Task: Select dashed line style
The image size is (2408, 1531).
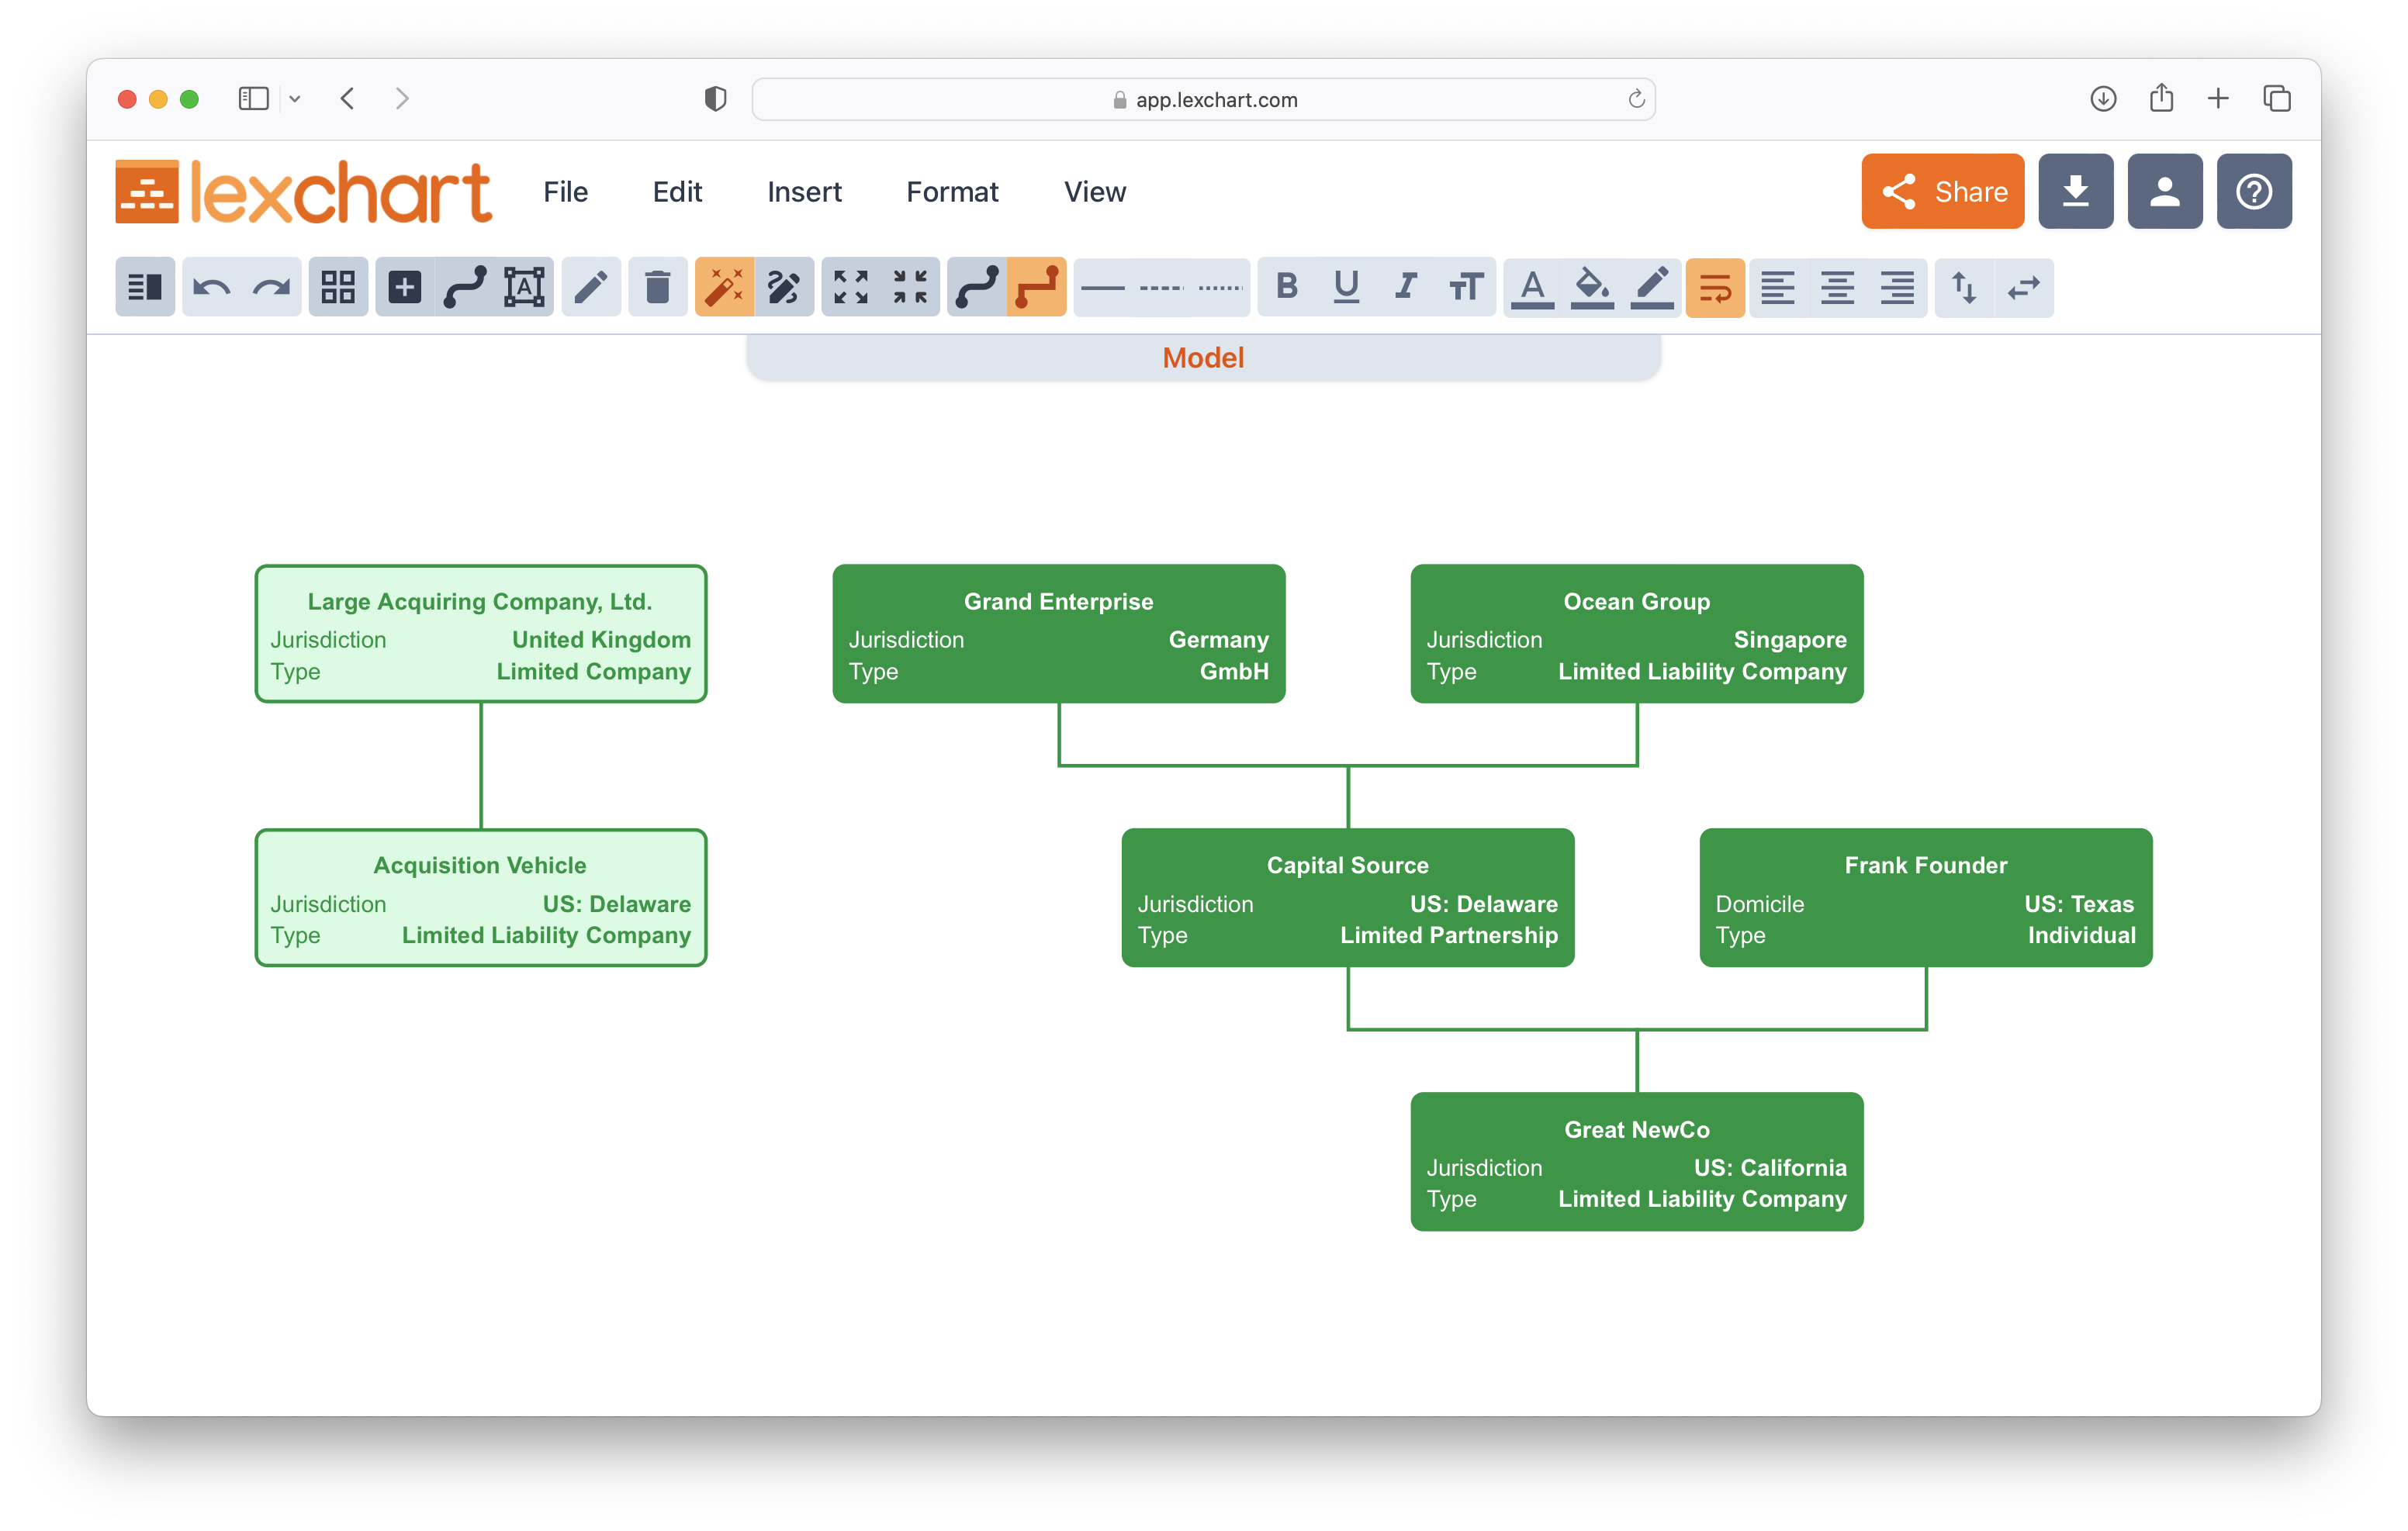Action: [1162, 288]
